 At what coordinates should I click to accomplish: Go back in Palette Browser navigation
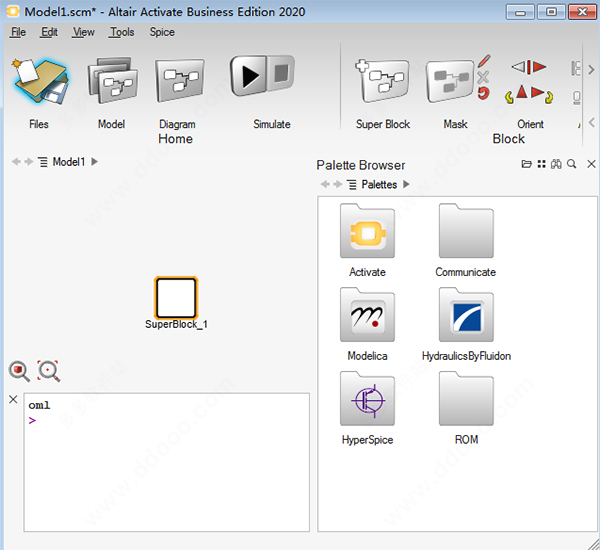(x=325, y=184)
